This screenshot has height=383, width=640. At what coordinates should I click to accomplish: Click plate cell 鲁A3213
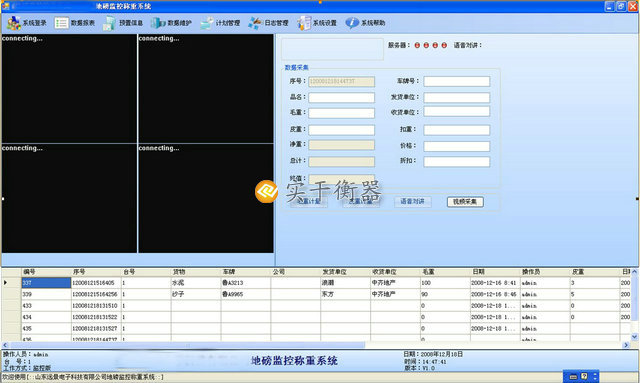[246, 283]
